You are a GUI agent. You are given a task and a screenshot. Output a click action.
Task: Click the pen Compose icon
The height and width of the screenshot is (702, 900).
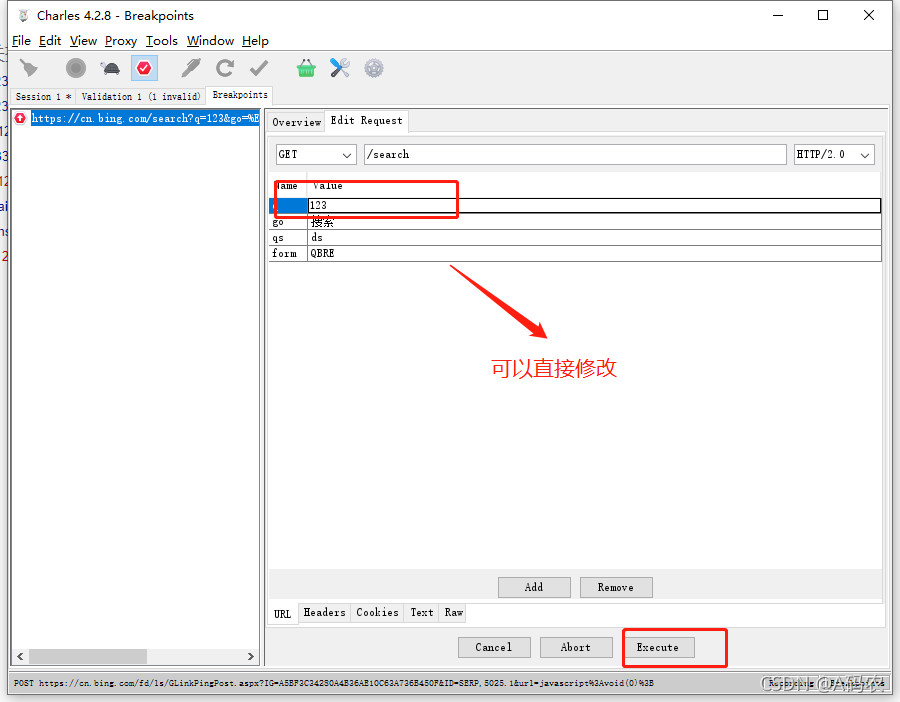pyautogui.click(x=191, y=68)
